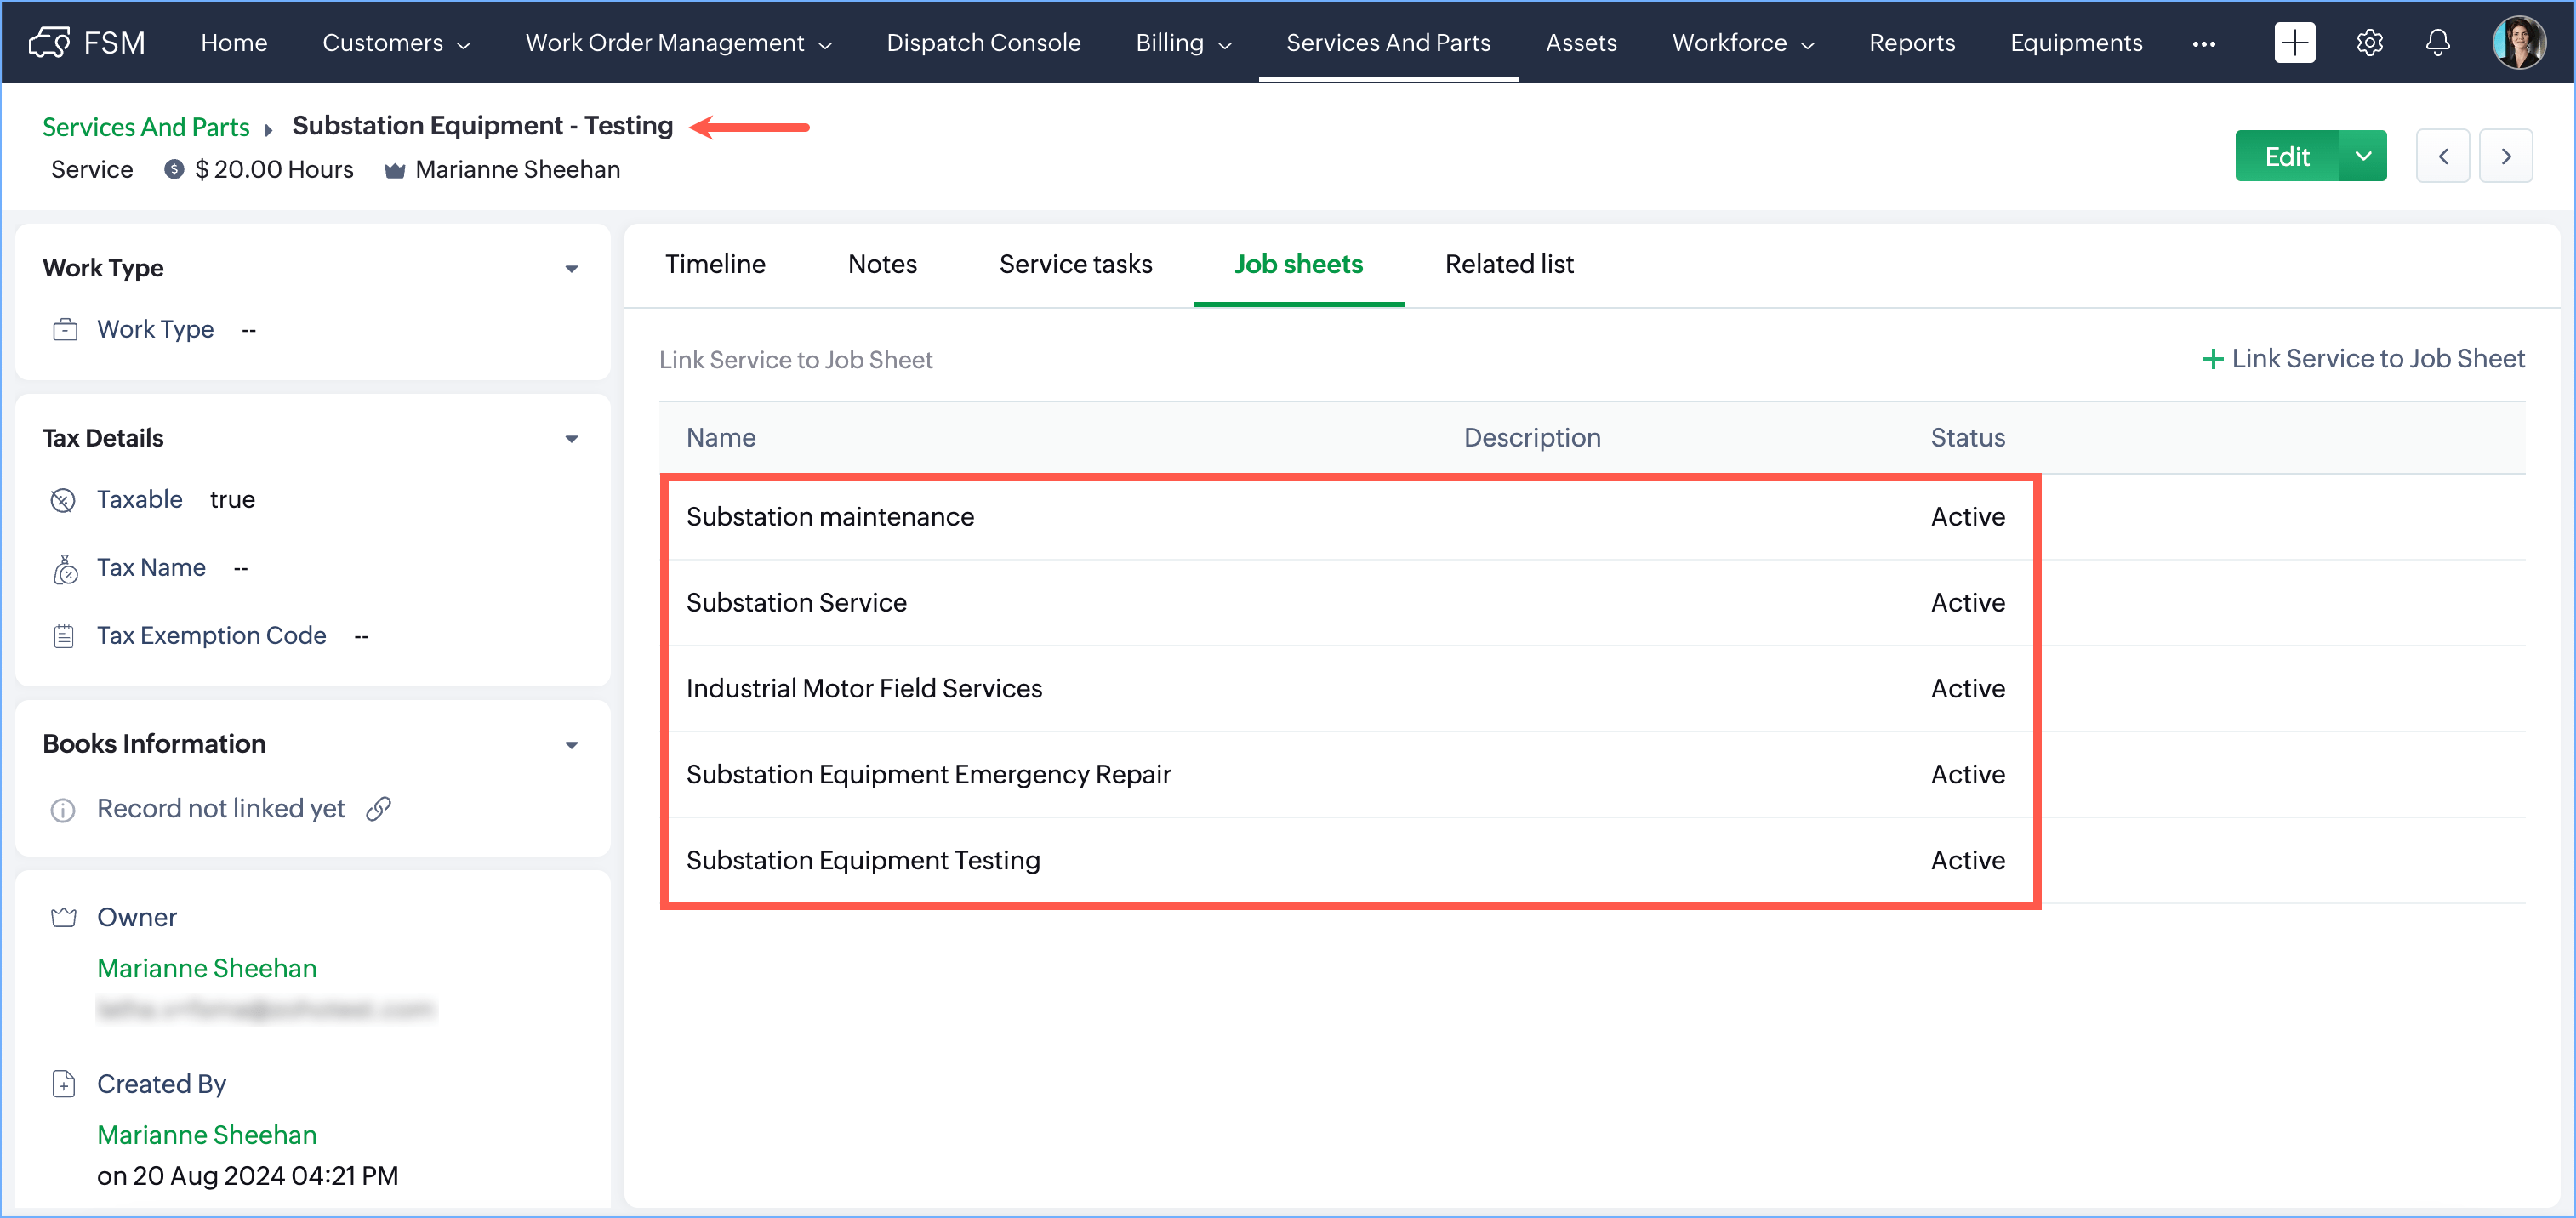Image resolution: width=2576 pixels, height=1218 pixels.
Task: Go to previous record arrow
Action: point(2442,156)
